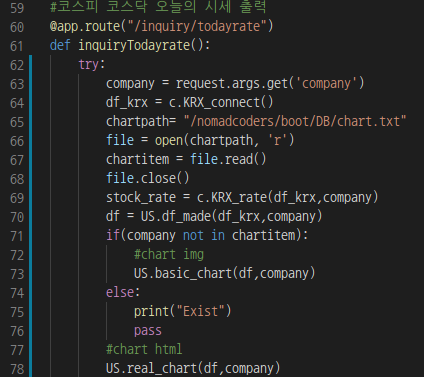Click the open function on line 66
The image size is (424, 377).
tap(169, 140)
